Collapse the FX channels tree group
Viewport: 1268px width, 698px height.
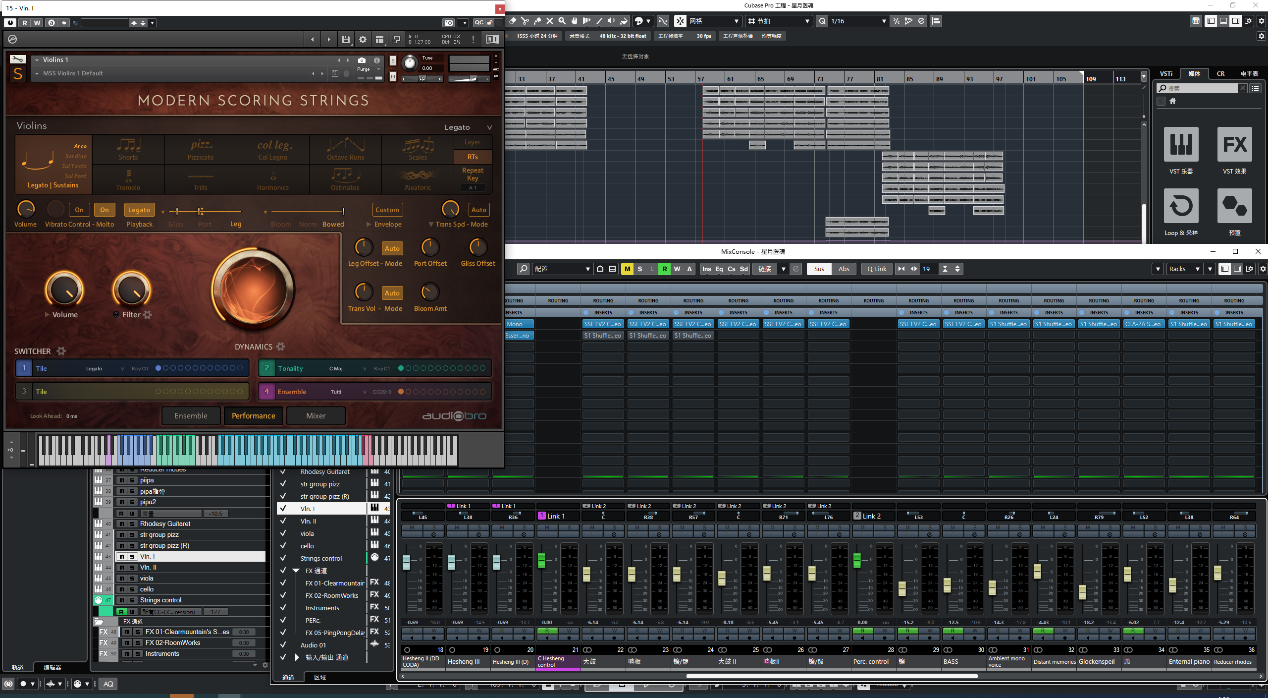[296, 570]
